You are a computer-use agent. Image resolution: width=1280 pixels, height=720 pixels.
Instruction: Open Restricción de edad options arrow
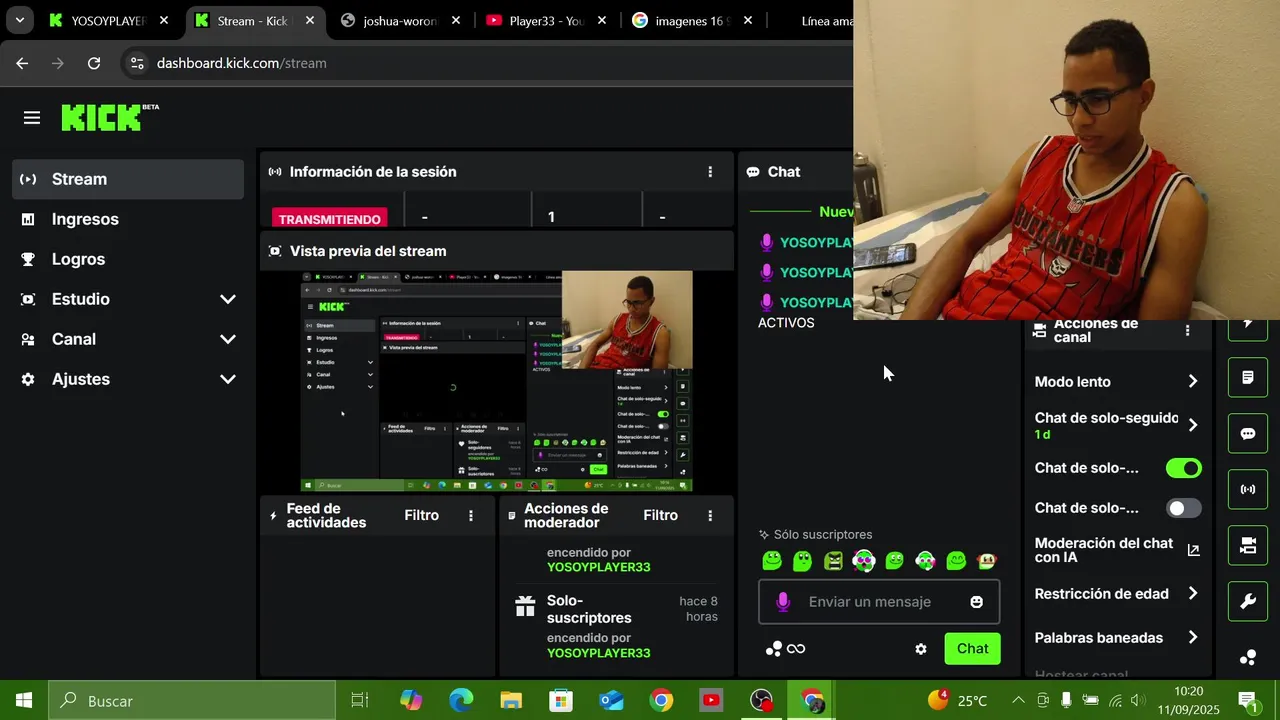pos(1193,593)
